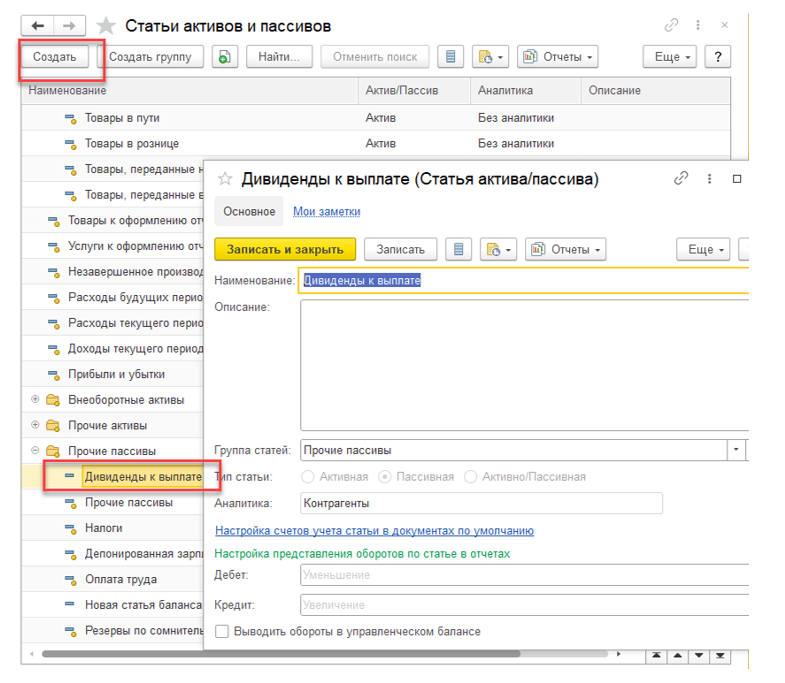Click the help question mark button
The height and width of the screenshot is (683, 785).
718,57
